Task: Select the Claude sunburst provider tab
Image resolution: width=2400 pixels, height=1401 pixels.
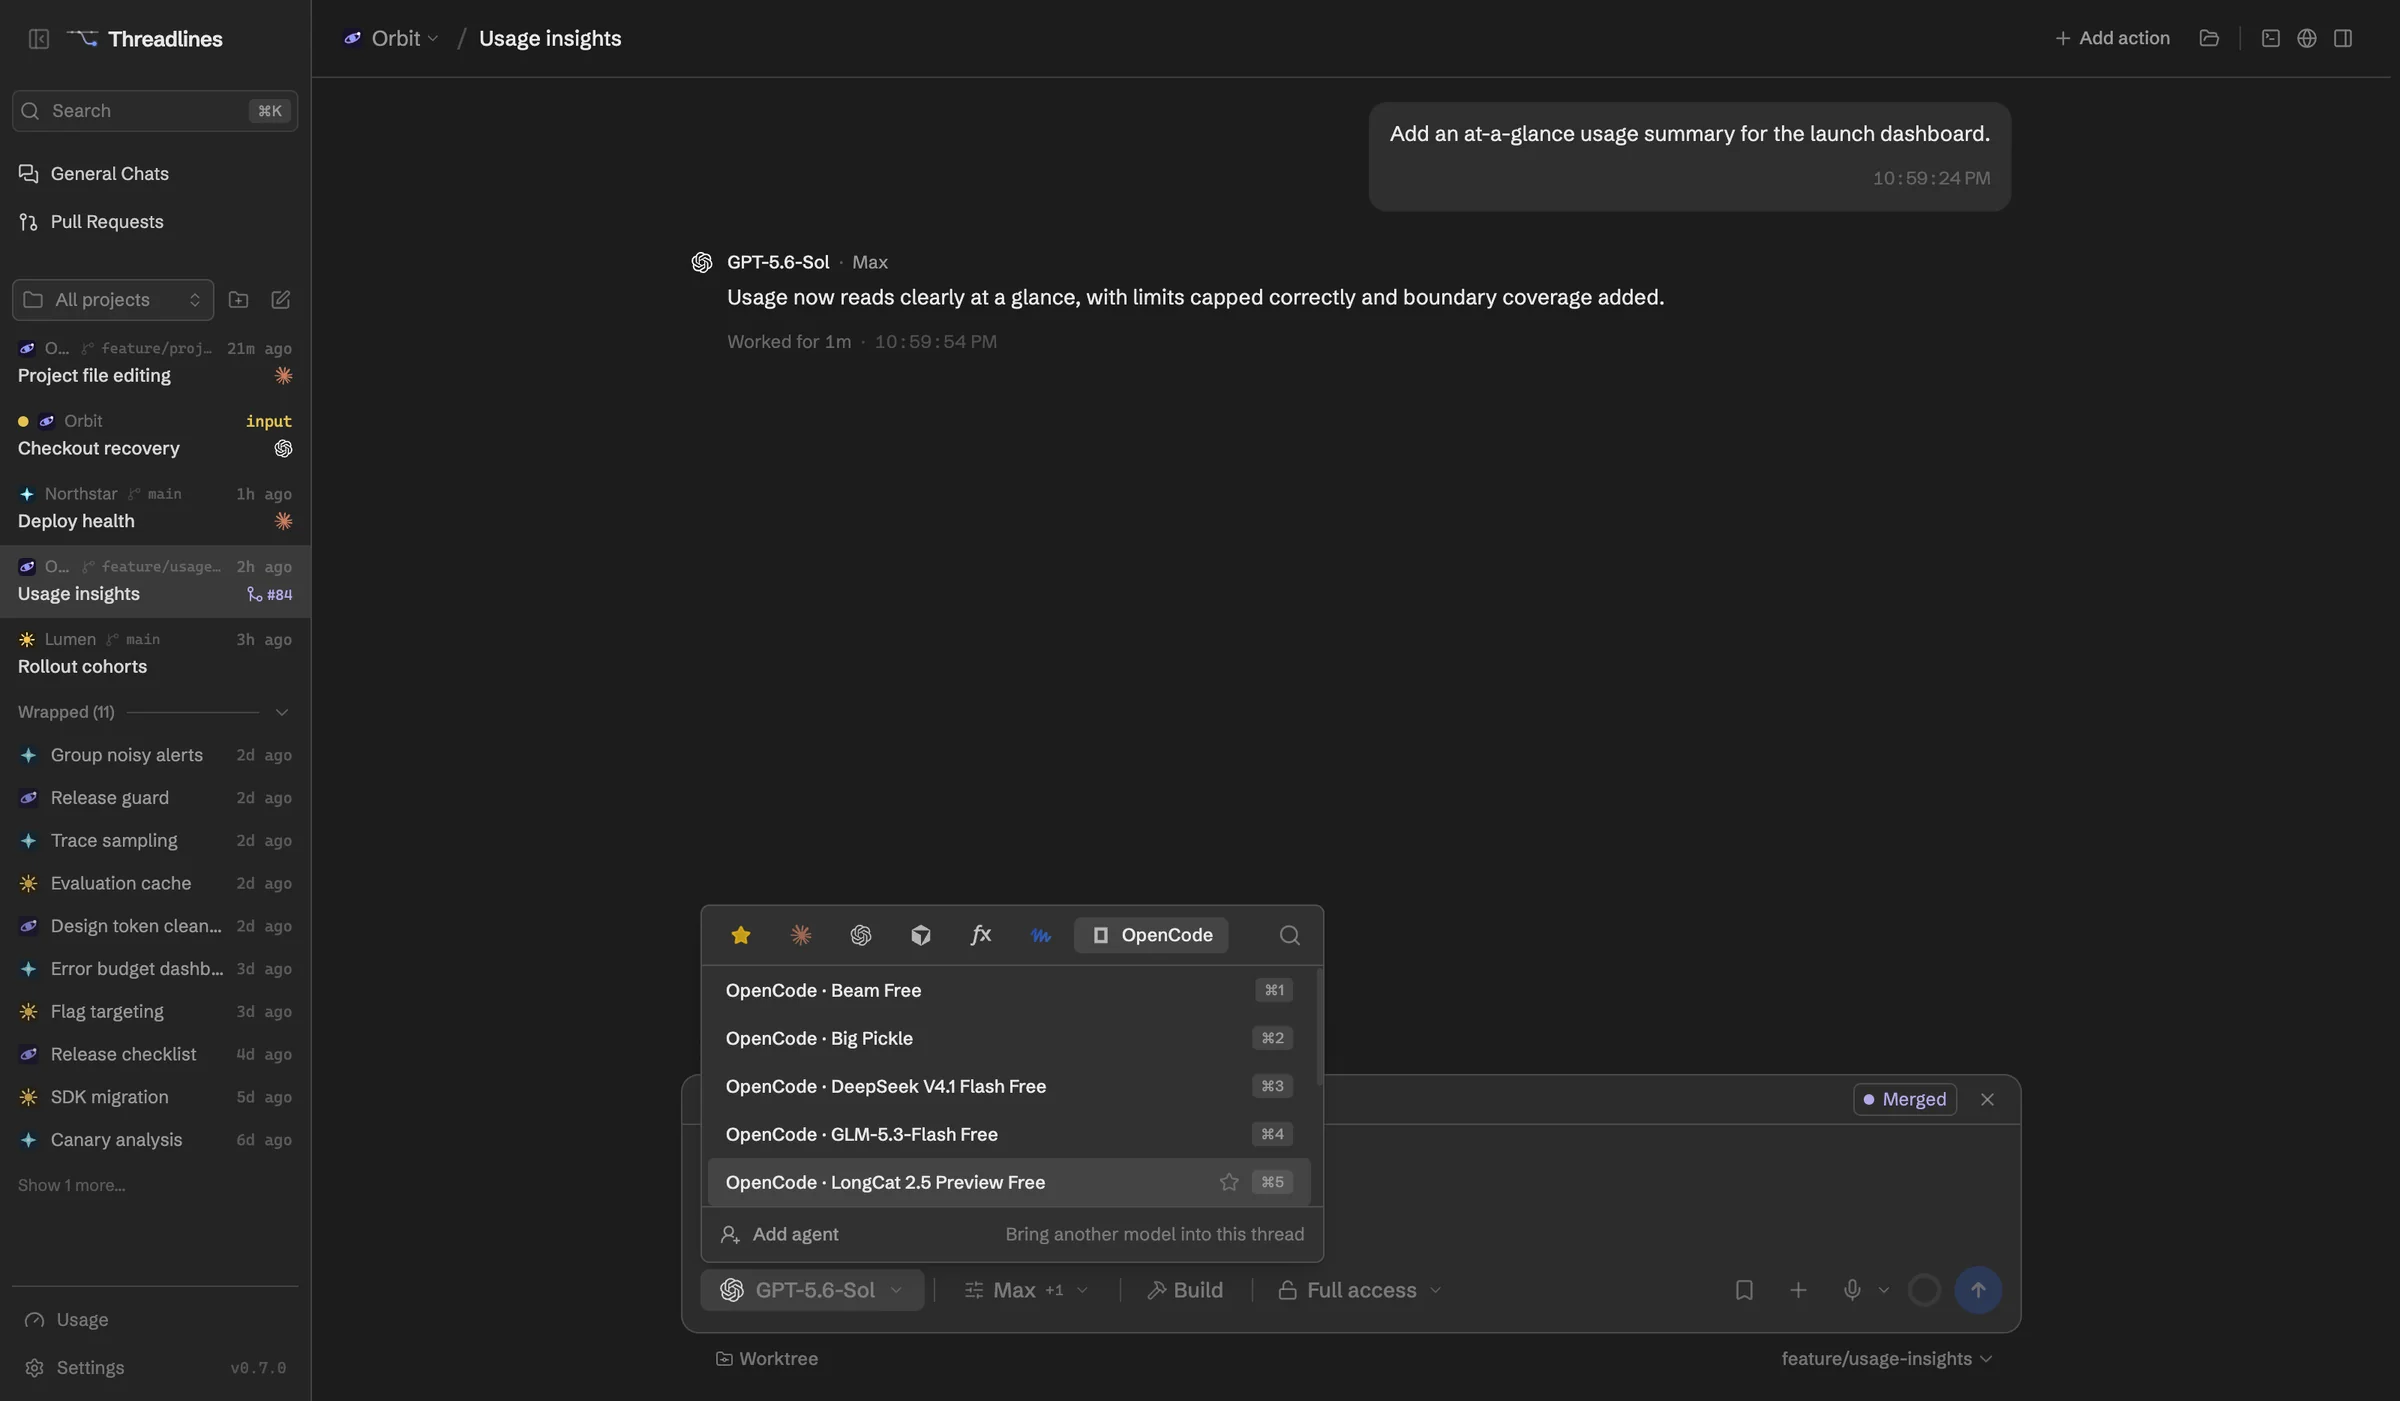Action: [801, 935]
